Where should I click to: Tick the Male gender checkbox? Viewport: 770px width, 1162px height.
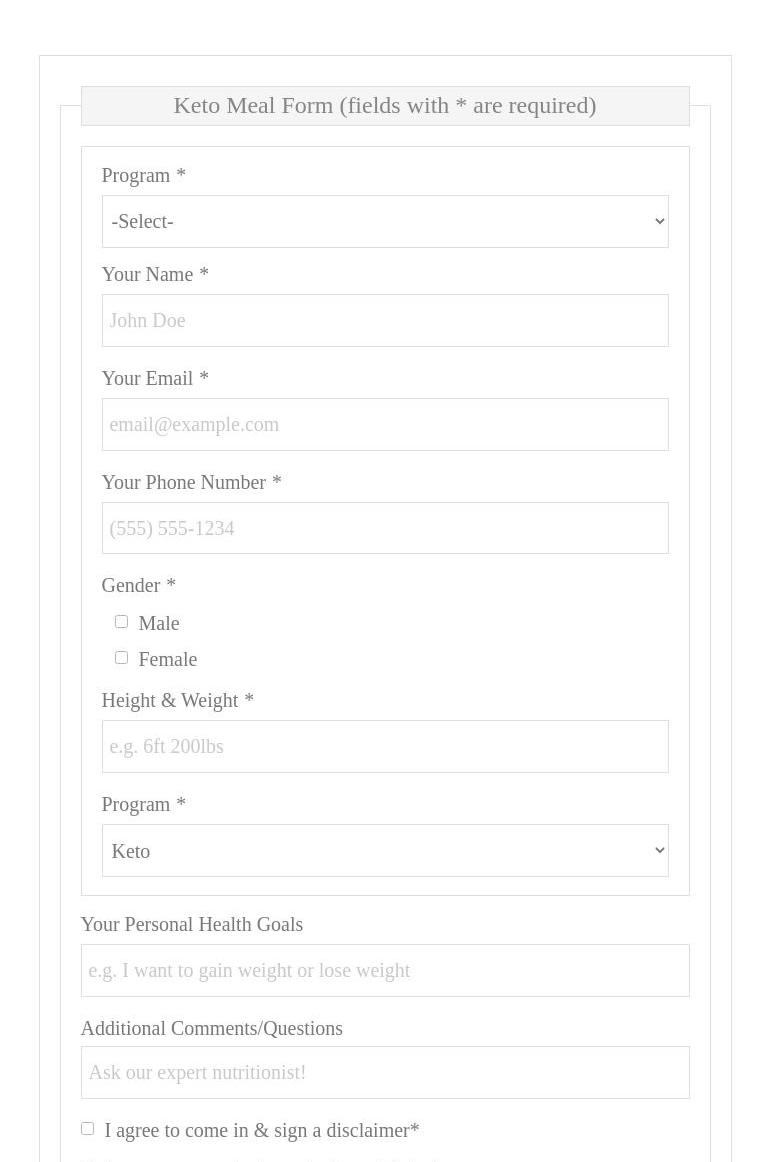click(x=121, y=622)
